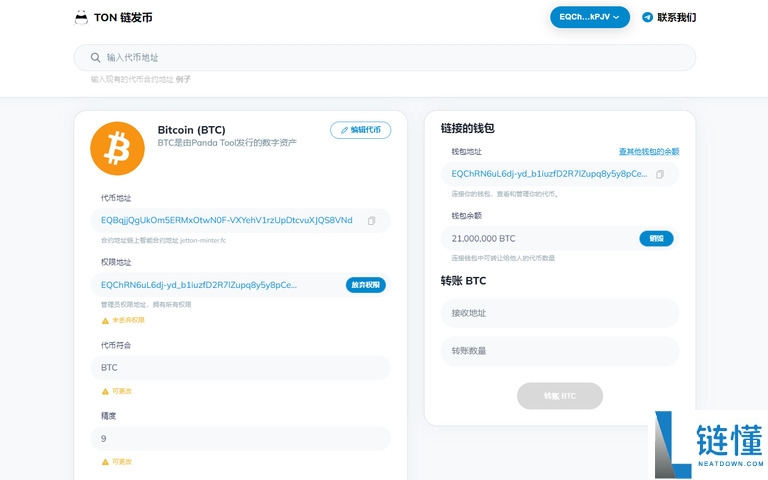Screen dimensions: 768x480
Task: Click the Bitcoin (BTC) token name heading
Action: pyautogui.click(x=192, y=130)
